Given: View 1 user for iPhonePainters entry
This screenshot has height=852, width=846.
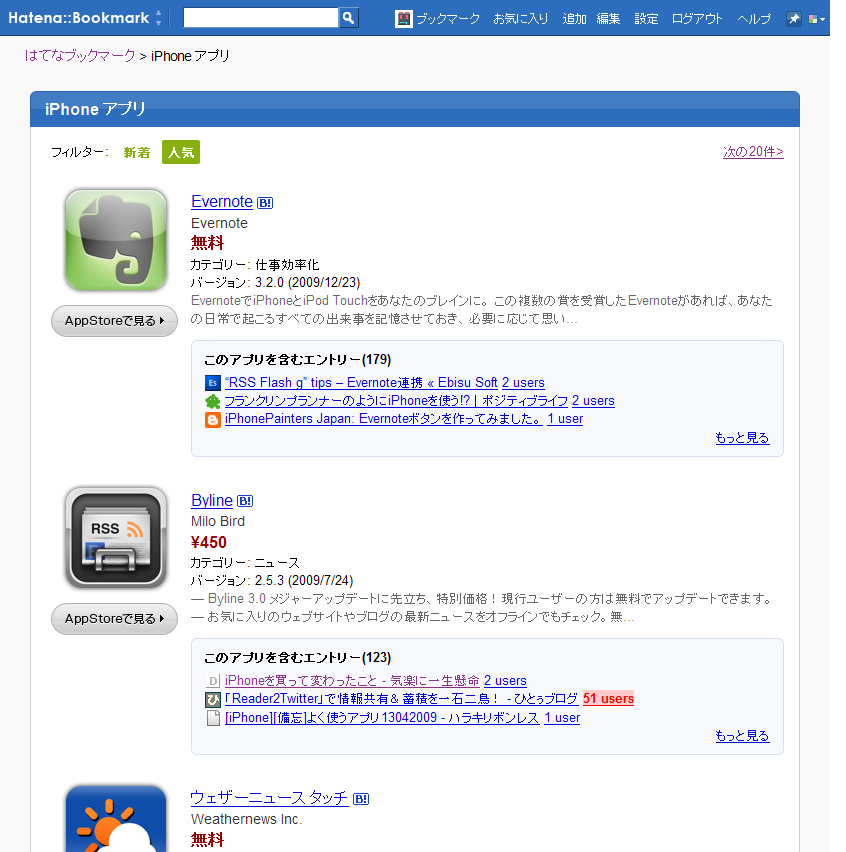Looking at the screenshot, I should pos(565,419).
